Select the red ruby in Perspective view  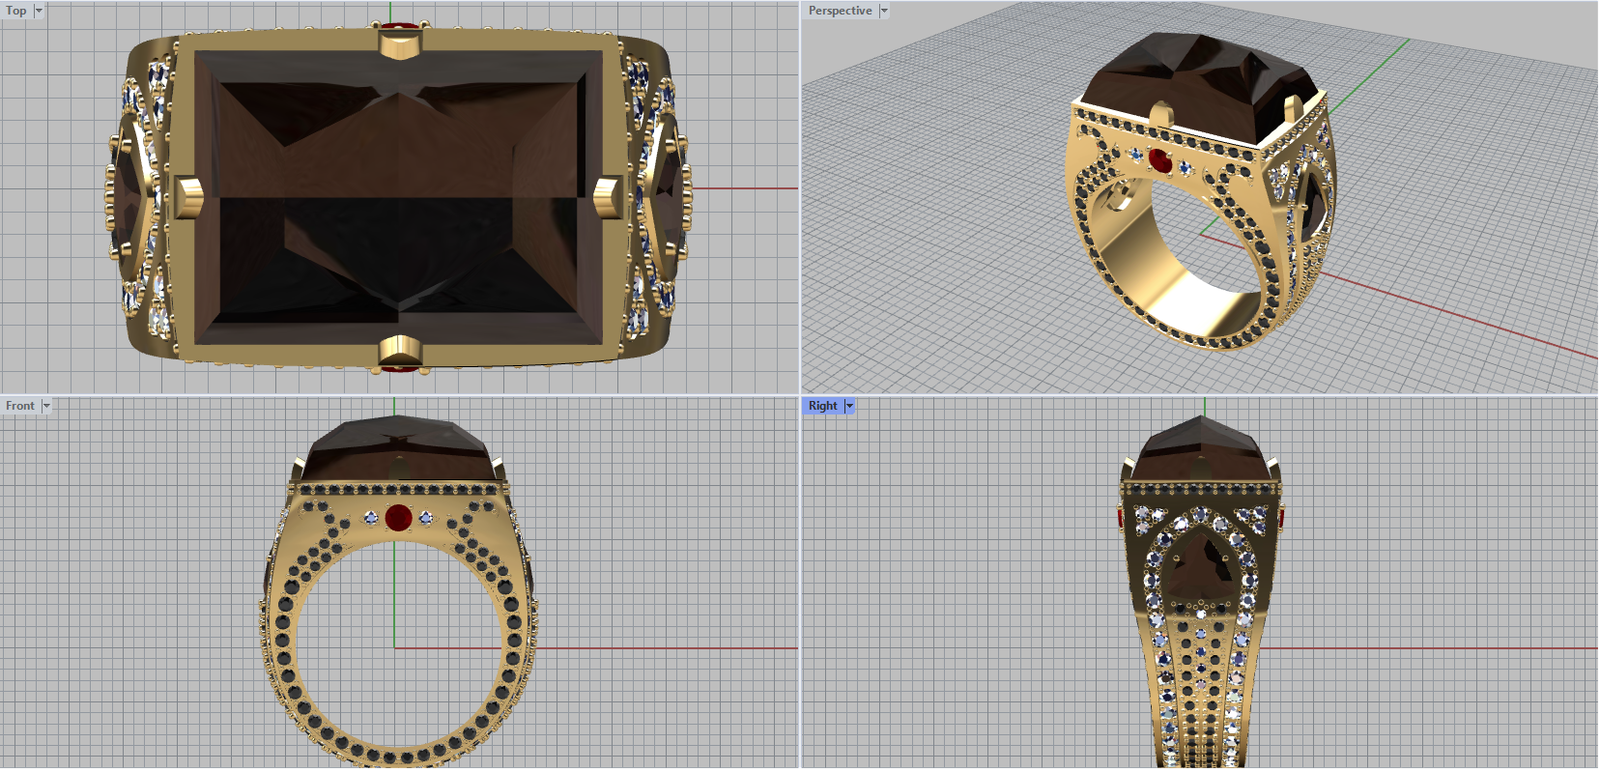tap(1160, 160)
